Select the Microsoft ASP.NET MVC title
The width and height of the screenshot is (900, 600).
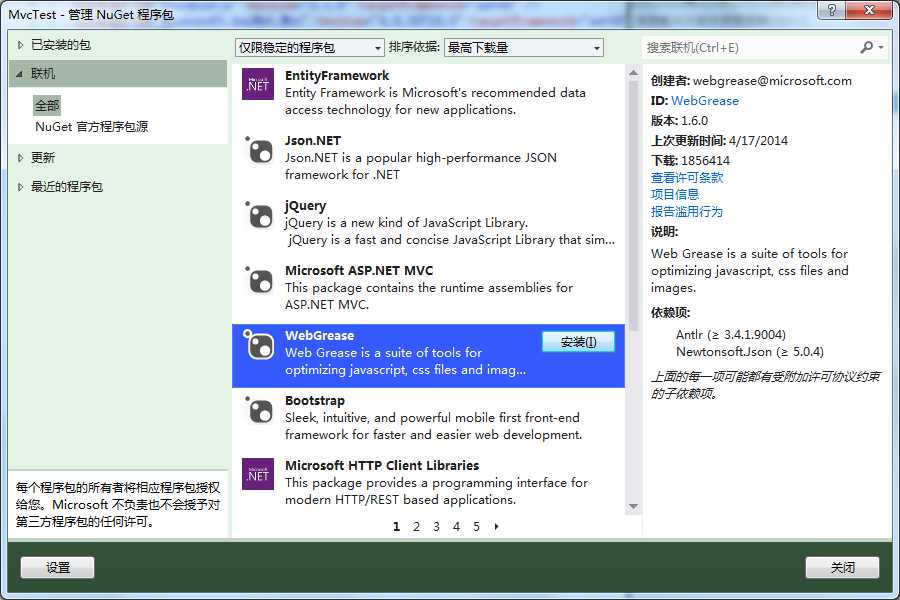pyautogui.click(x=359, y=270)
